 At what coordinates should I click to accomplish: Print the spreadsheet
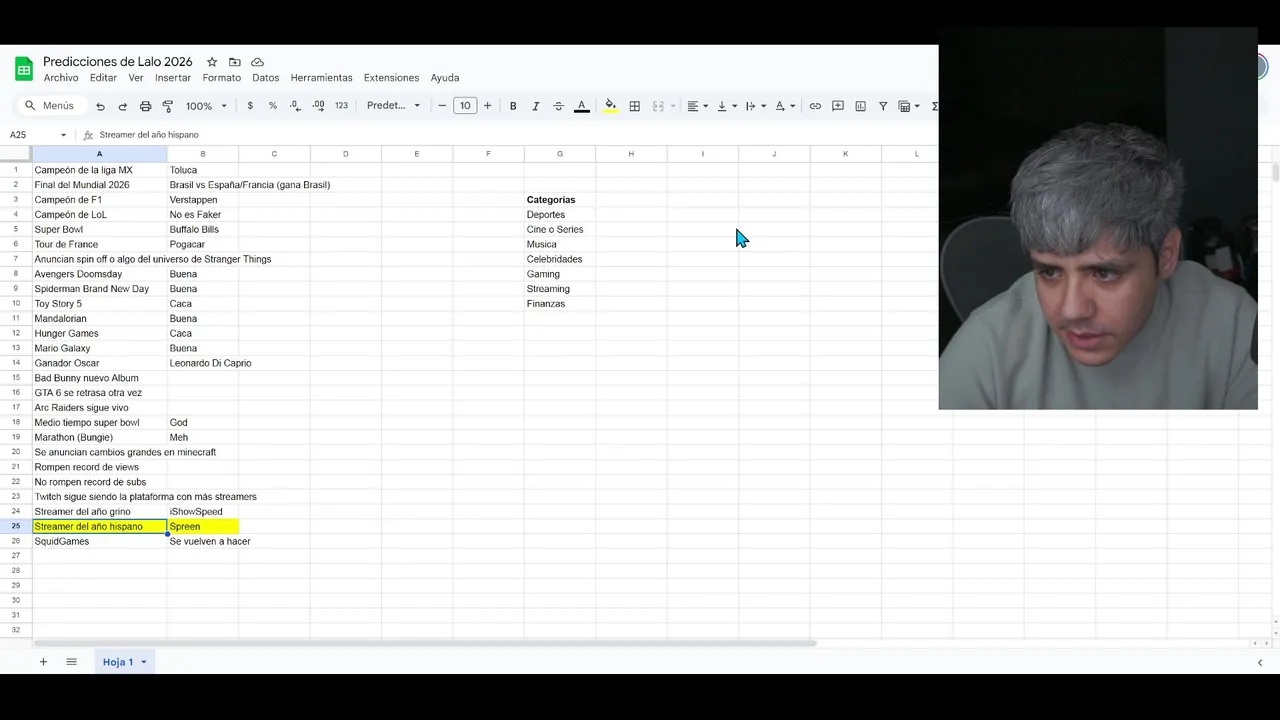point(145,106)
